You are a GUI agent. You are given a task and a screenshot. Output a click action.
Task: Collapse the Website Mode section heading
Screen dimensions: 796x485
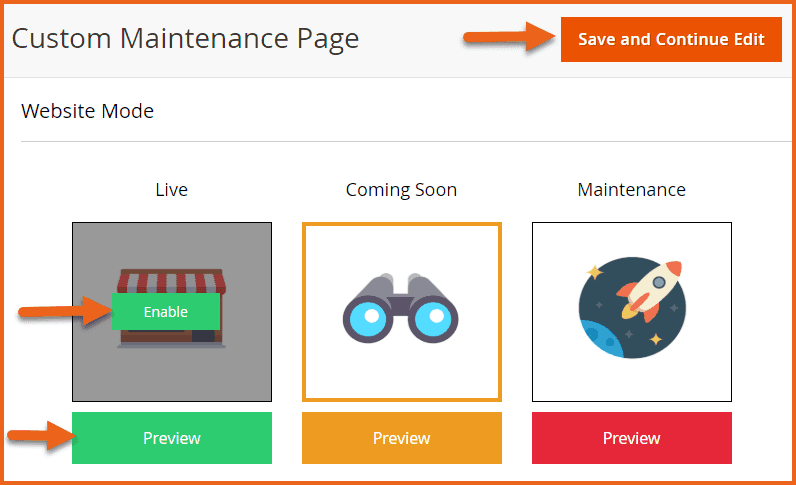point(88,110)
